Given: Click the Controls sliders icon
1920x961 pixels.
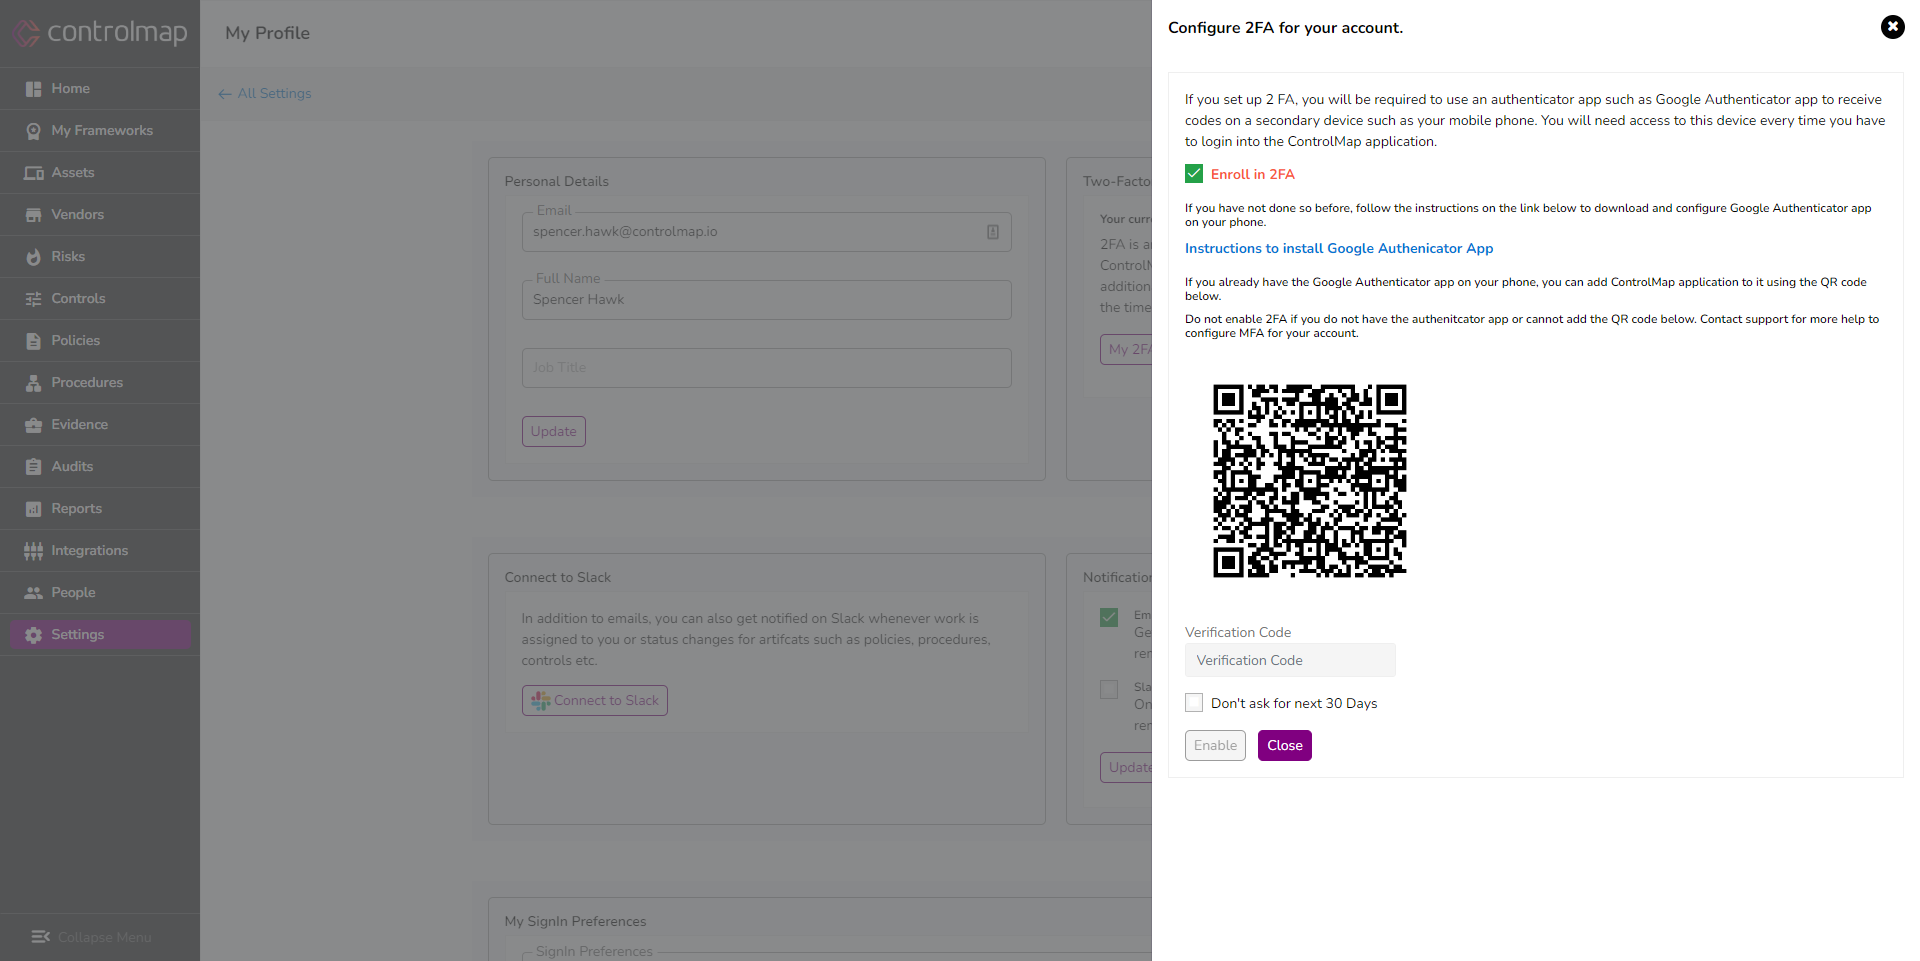Looking at the screenshot, I should [x=33, y=299].
